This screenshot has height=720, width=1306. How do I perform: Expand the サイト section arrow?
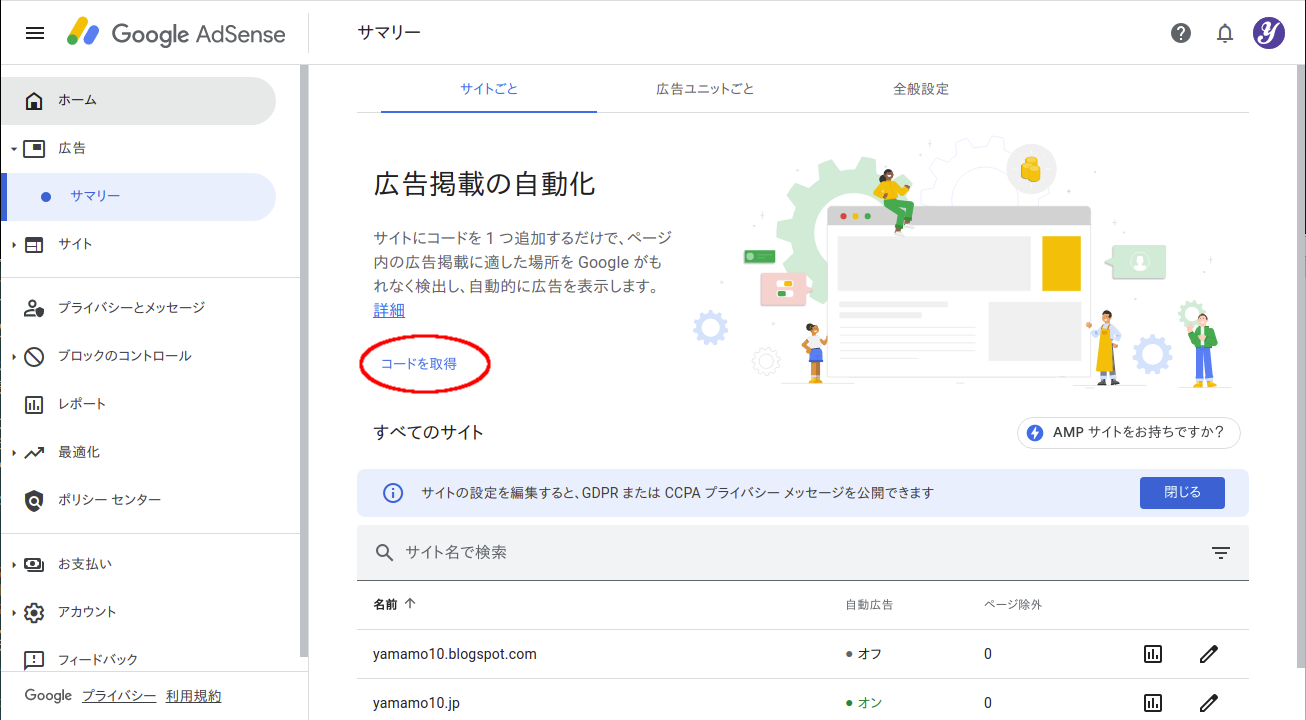tap(14, 245)
